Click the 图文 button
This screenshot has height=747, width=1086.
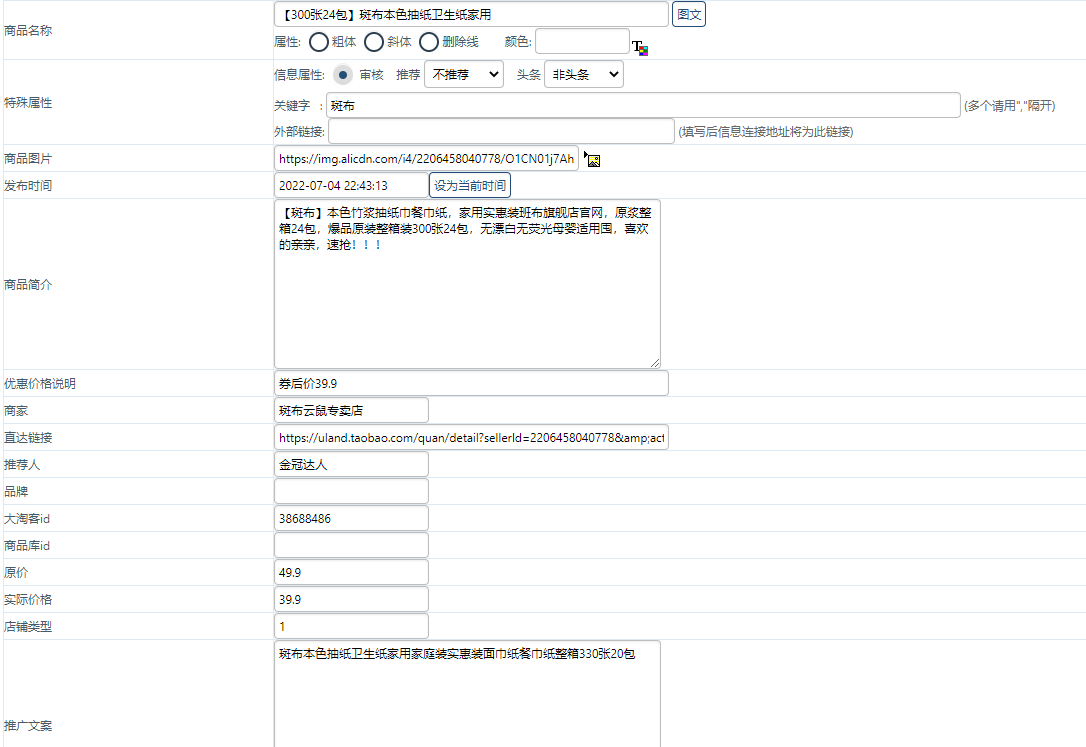click(689, 15)
